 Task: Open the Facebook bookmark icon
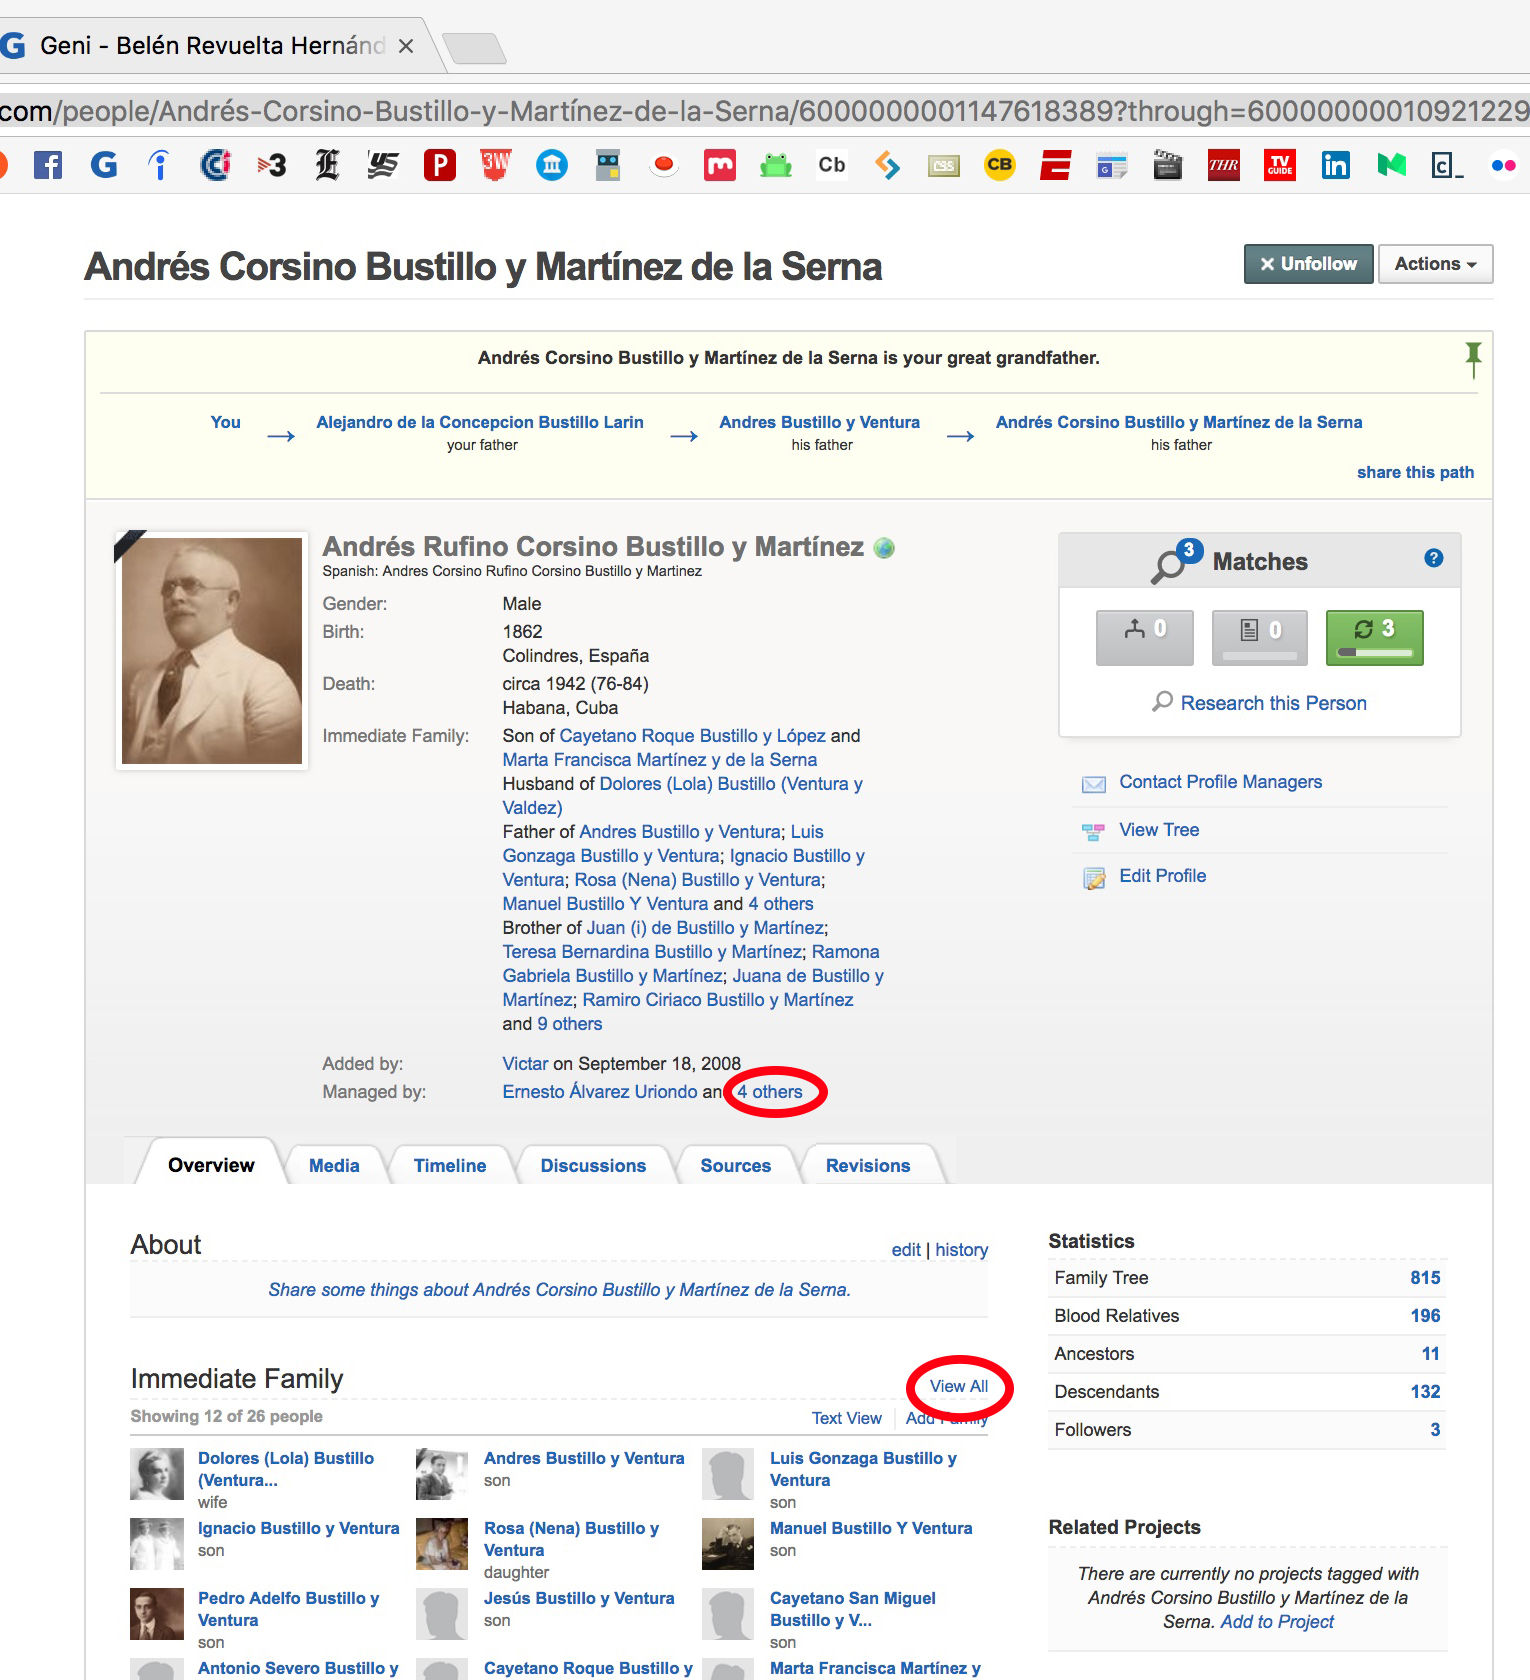[x=48, y=165]
